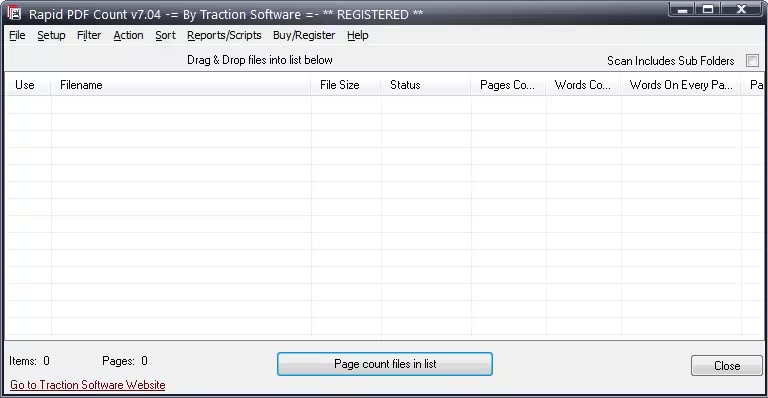This screenshot has height=398, width=768.
Task: Click Page count files in list button
Action: click(x=385, y=364)
